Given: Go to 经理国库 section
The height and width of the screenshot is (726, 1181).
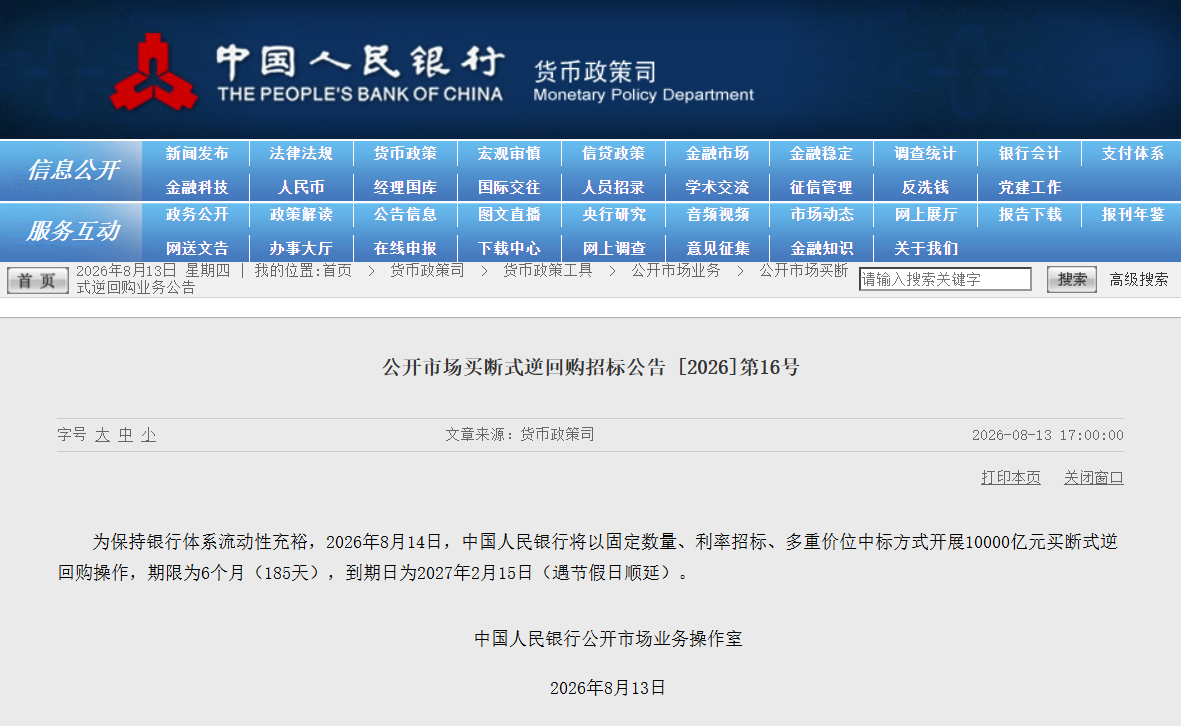Looking at the screenshot, I should 405,188.
